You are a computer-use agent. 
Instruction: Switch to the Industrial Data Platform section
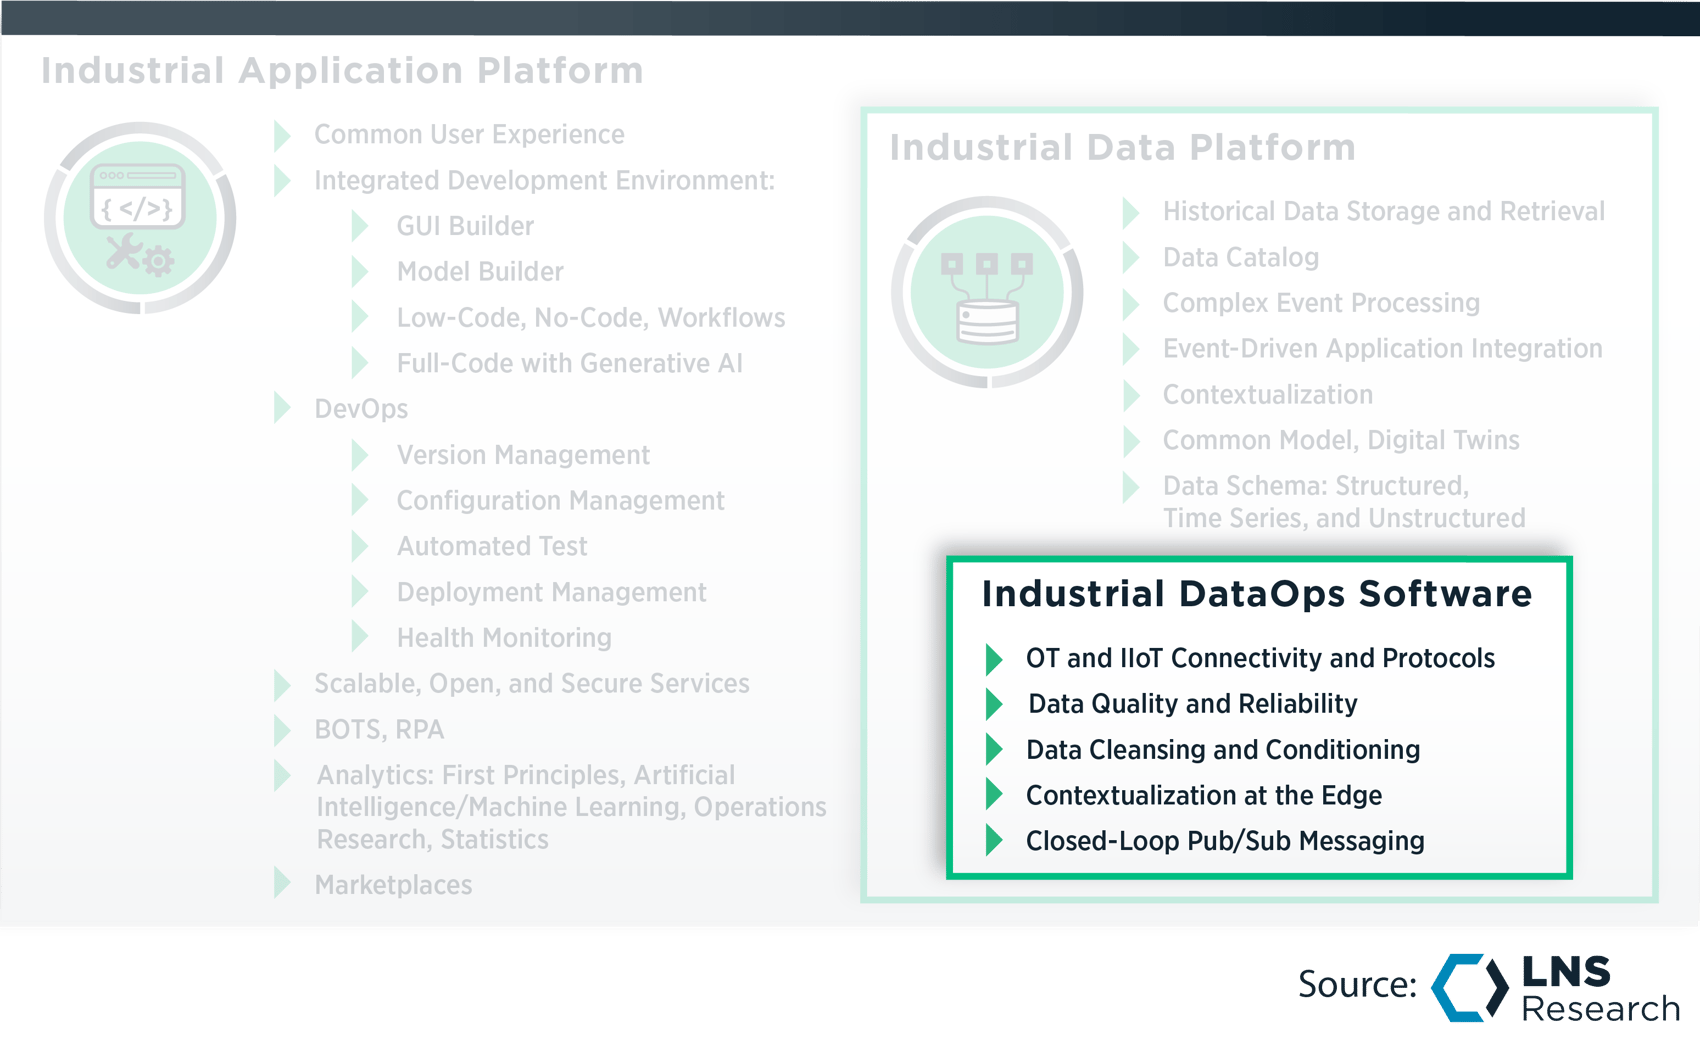pos(1123,148)
